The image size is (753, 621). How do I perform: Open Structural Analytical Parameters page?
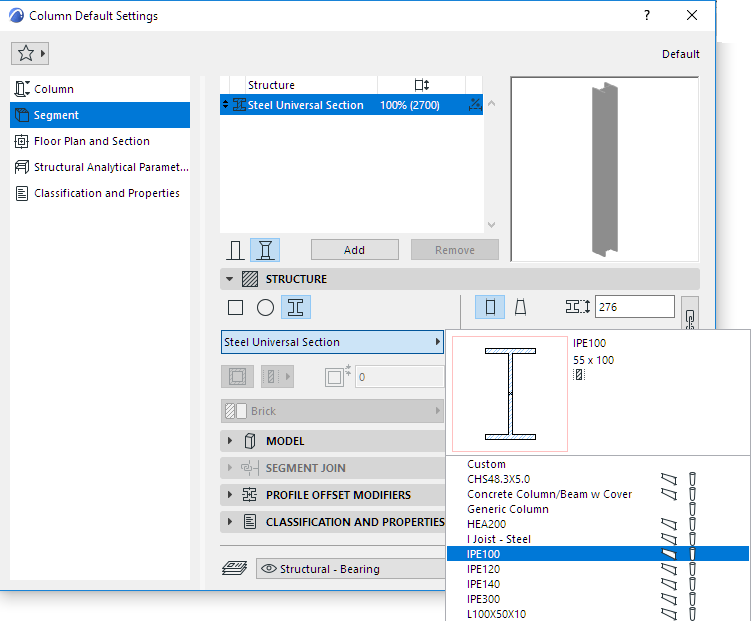pyautogui.click(x=100, y=167)
